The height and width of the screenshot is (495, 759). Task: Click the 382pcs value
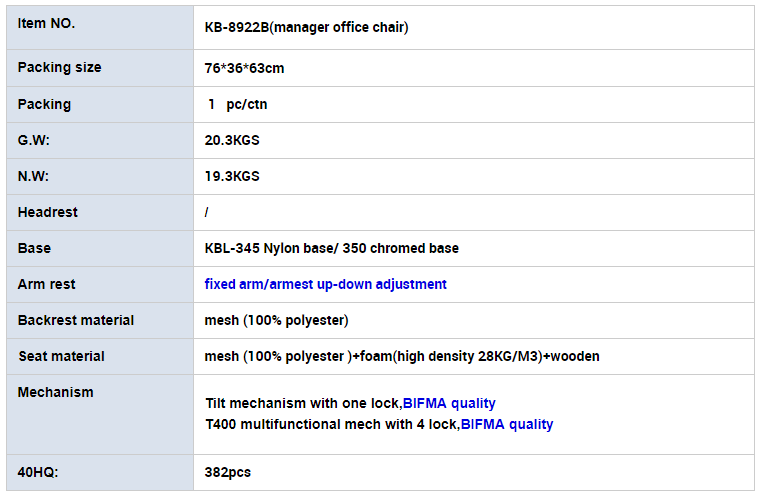pos(227,472)
